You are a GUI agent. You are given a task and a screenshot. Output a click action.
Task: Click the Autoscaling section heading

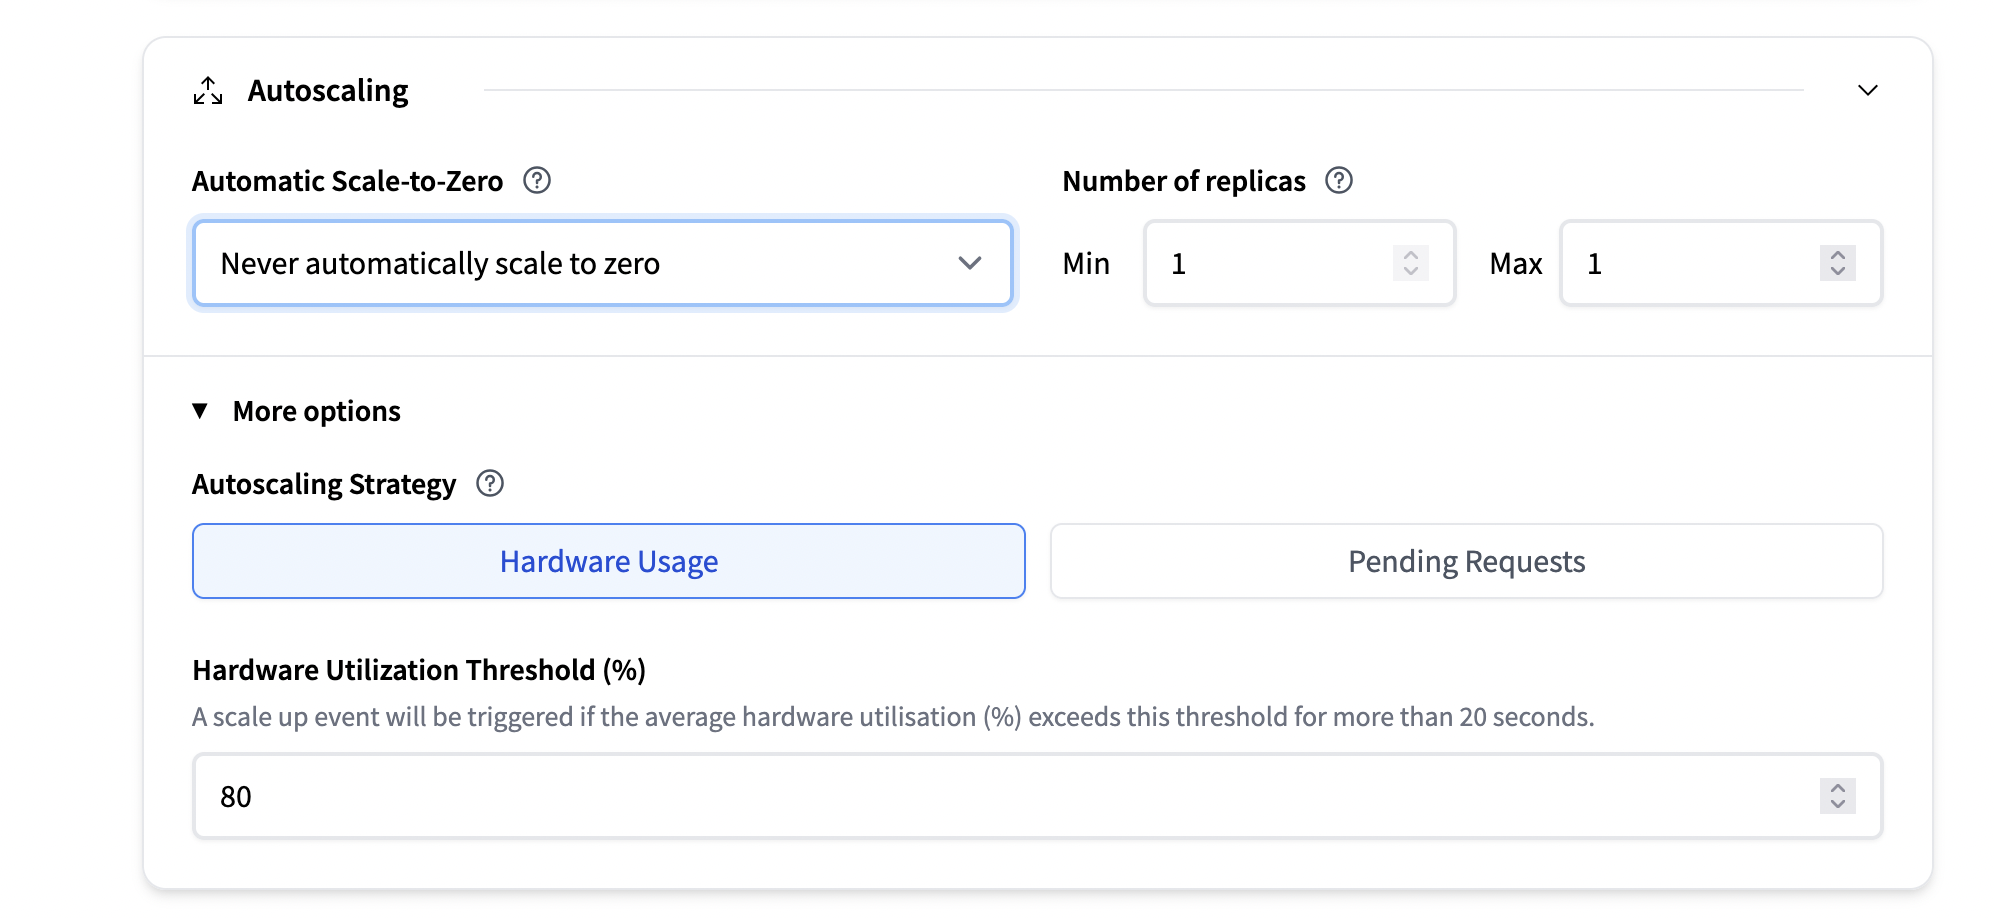(328, 91)
